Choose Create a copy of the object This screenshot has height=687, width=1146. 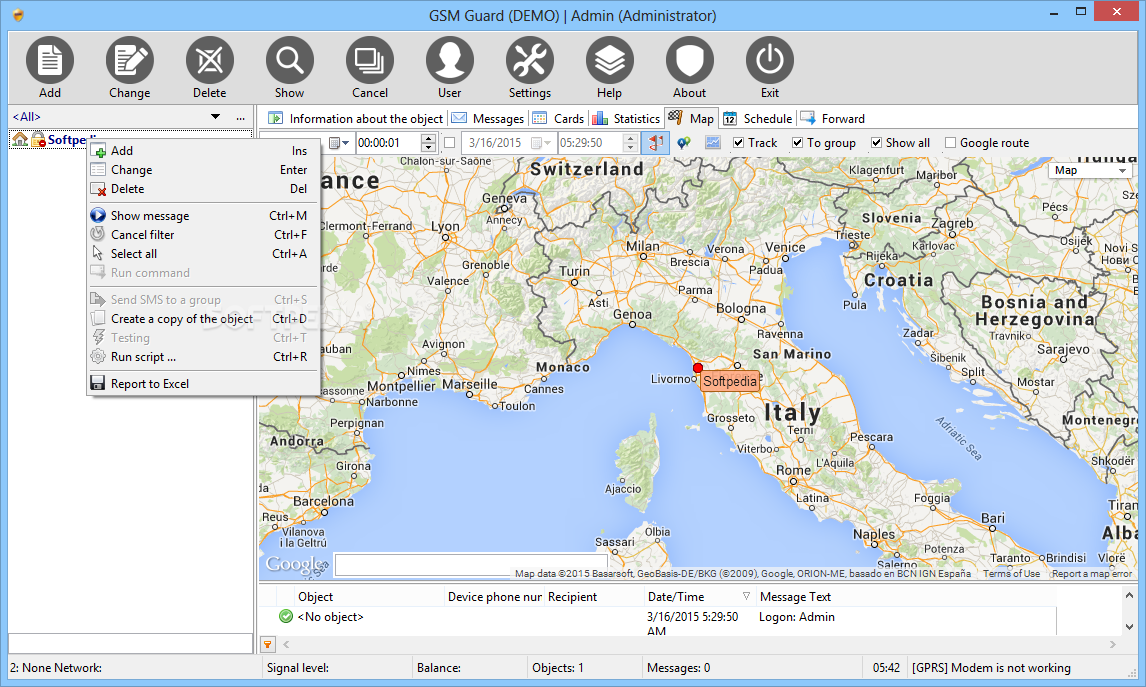(x=203, y=319)
